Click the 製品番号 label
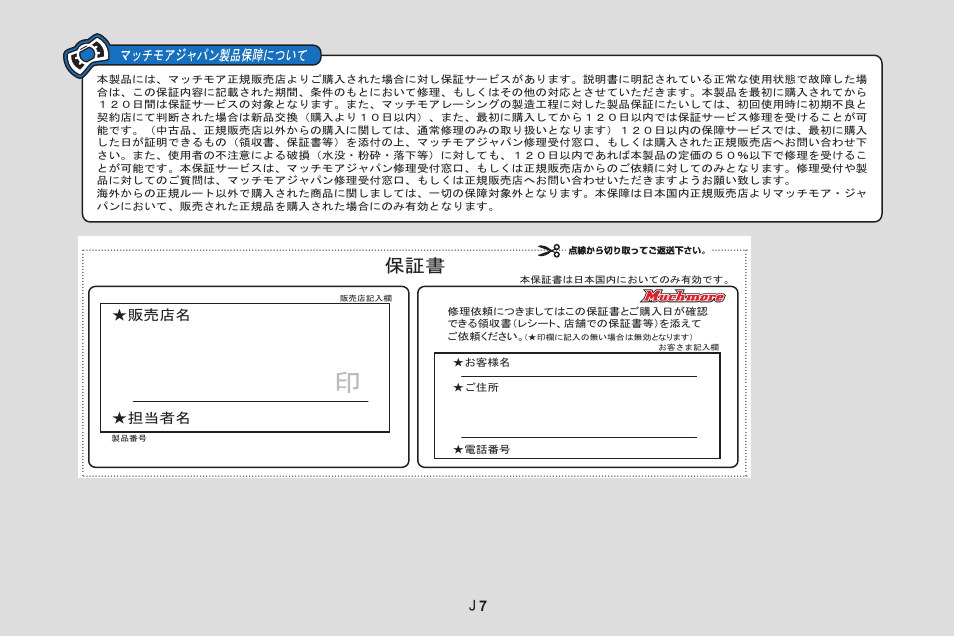 coord(129,438)
